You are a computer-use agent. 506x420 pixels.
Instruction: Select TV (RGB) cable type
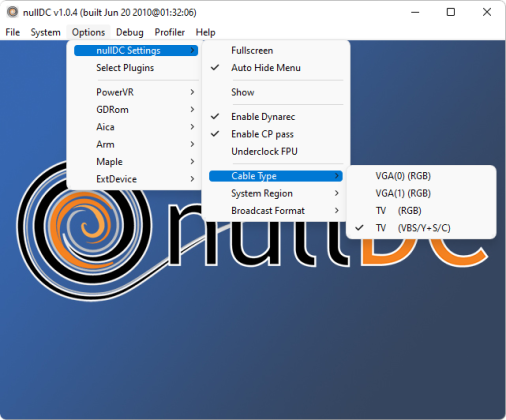[x=421, y=211]
